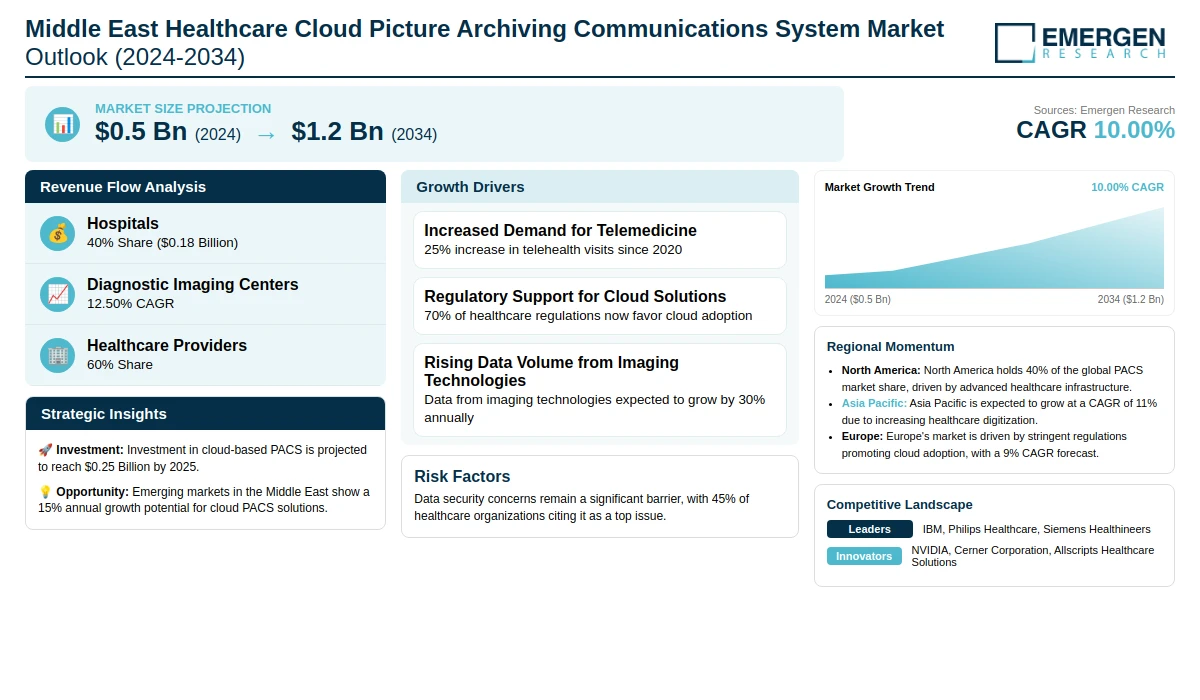Click the Leaders badge in Competitive Landscape
The width and height of the screenshot is (1200, 700).
[869, 529]
